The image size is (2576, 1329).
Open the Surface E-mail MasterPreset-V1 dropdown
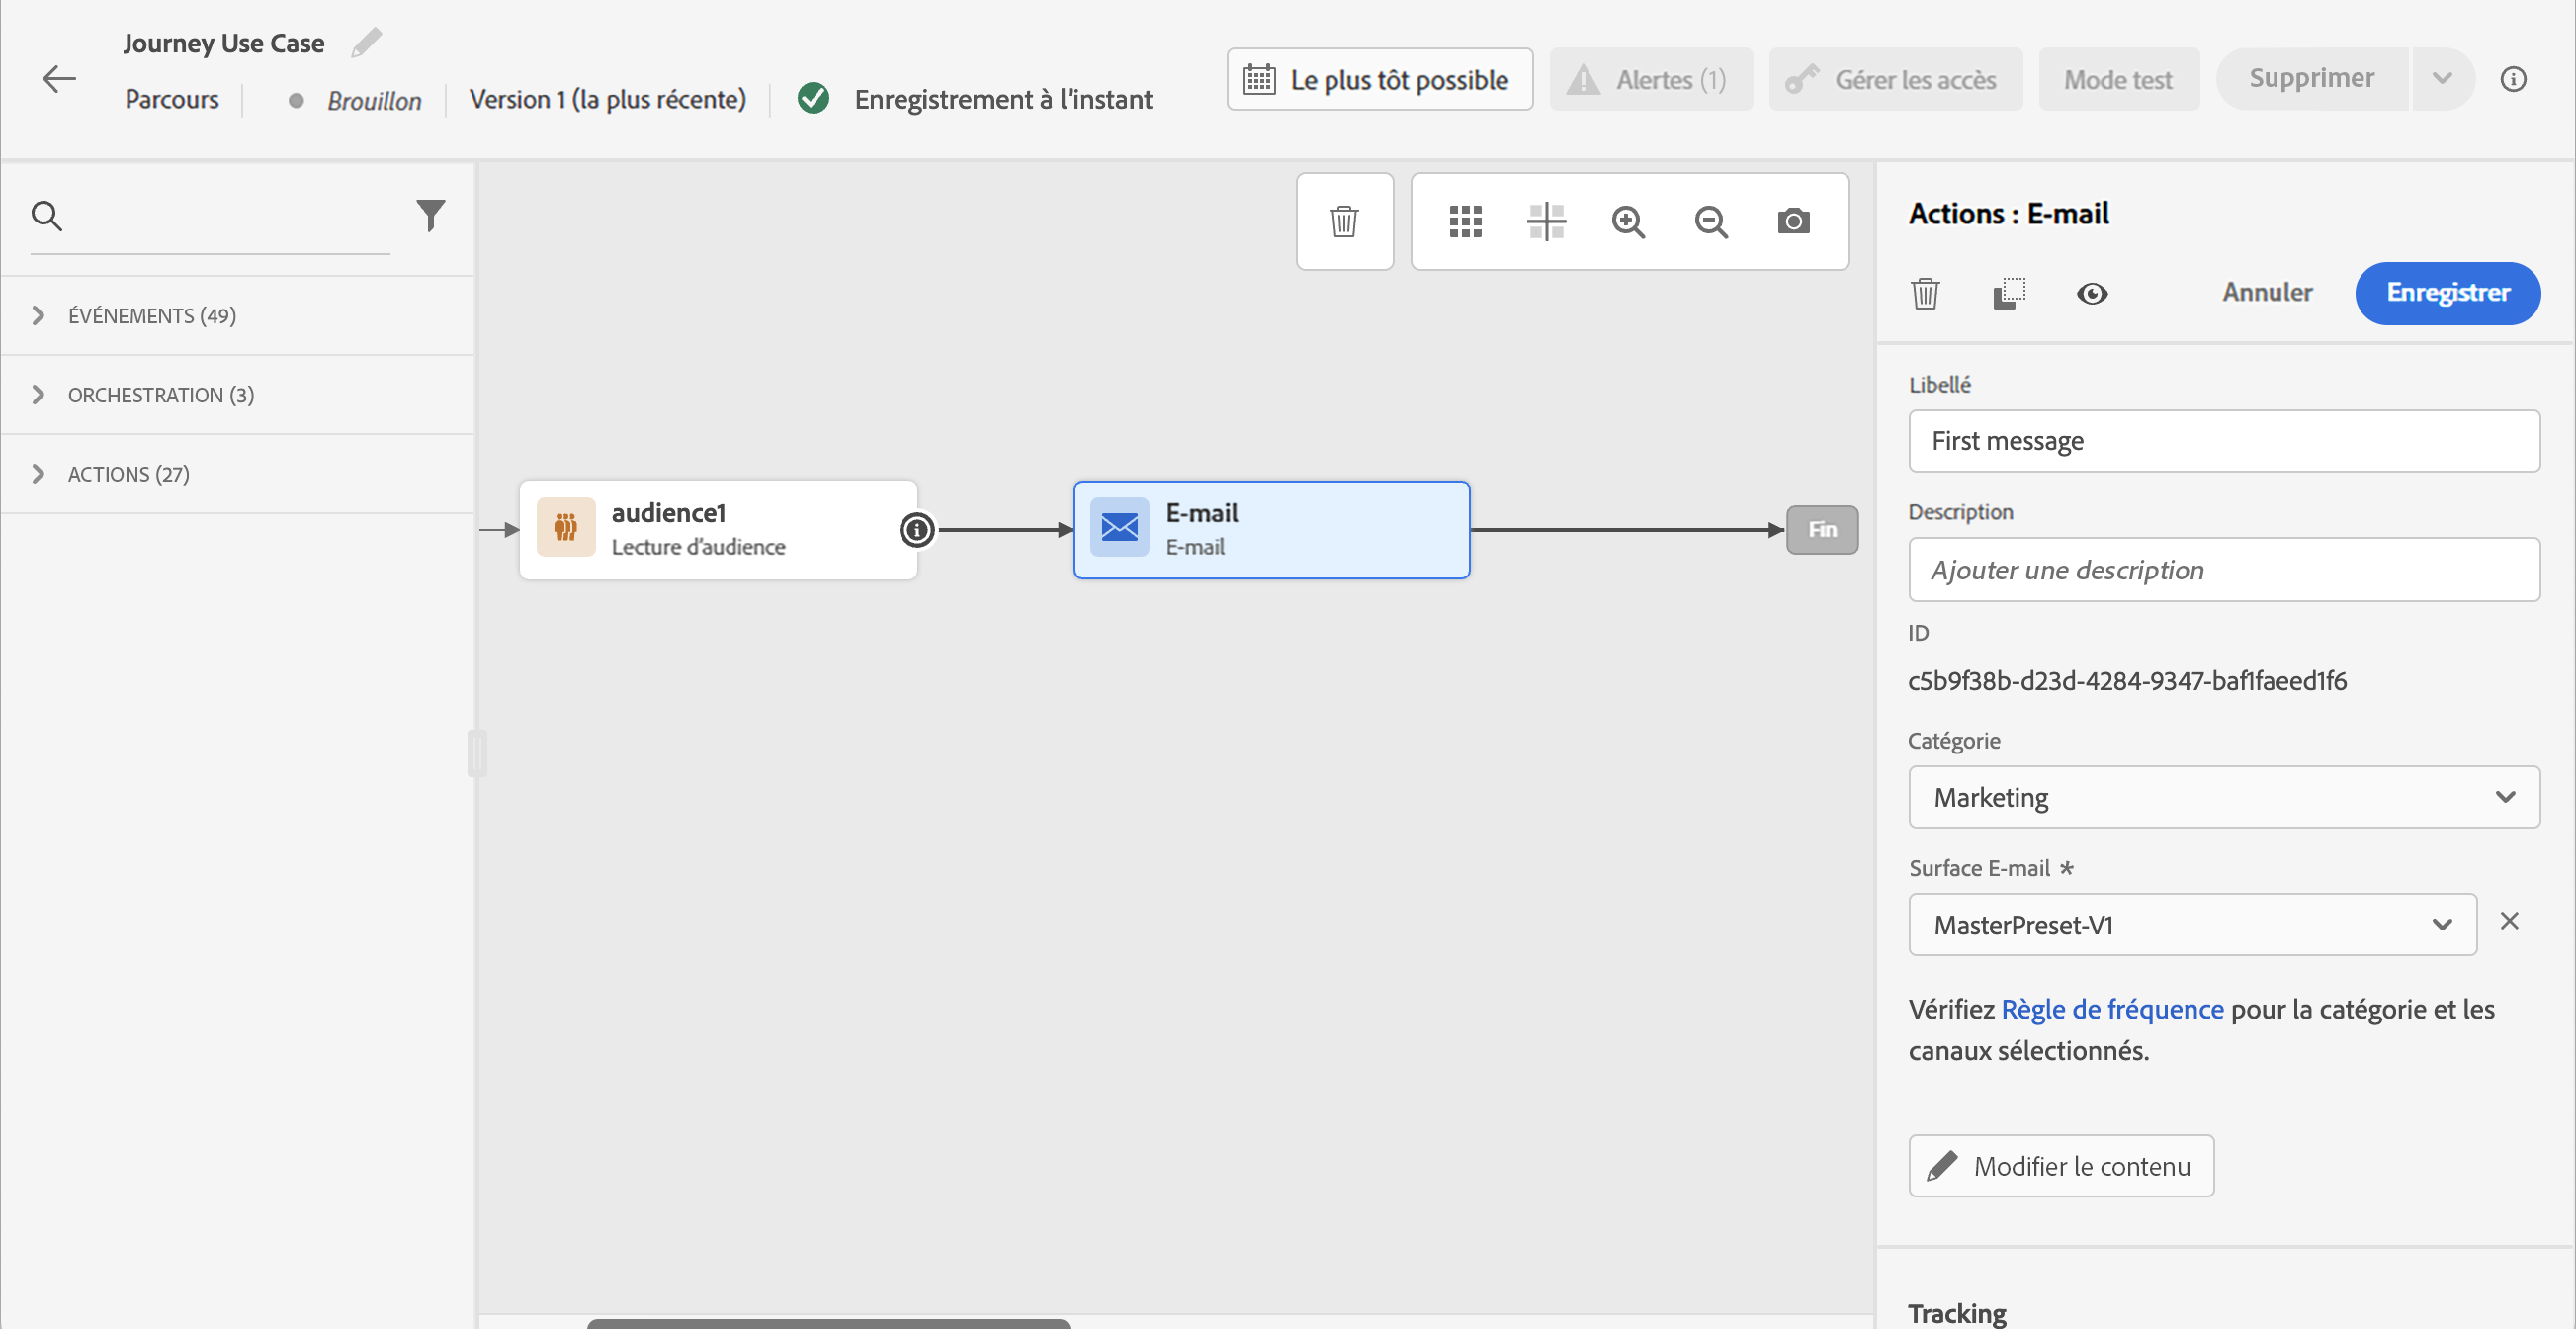[x=2191, y=925]
